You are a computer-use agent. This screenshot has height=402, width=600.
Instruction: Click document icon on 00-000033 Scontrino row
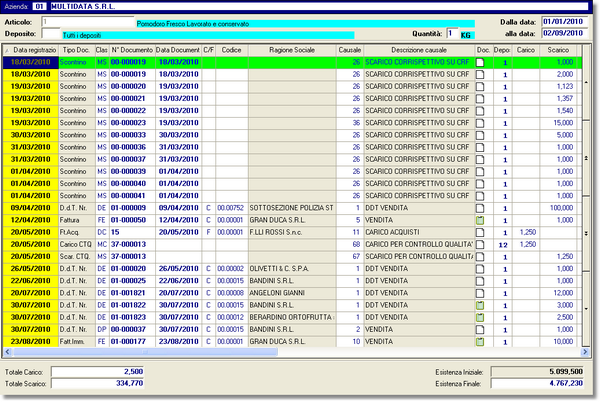[x=480, y=135]
